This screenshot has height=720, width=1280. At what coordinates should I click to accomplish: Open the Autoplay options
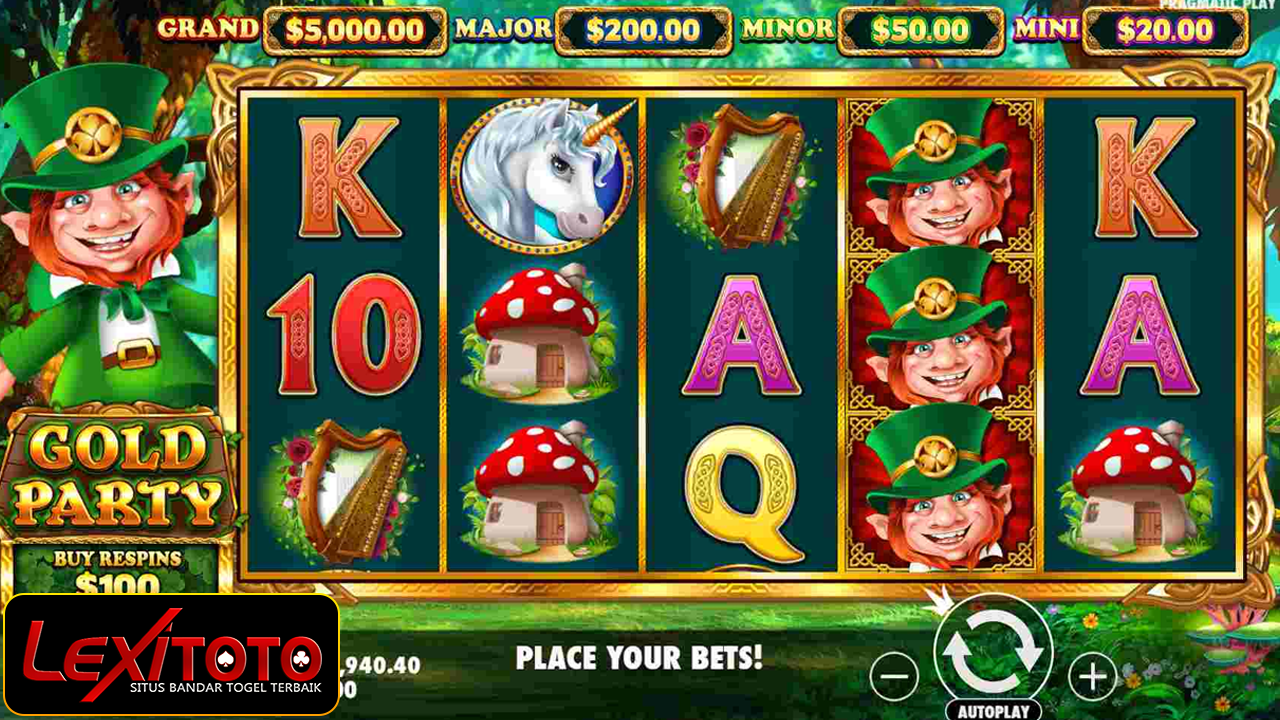coord(992,711)
